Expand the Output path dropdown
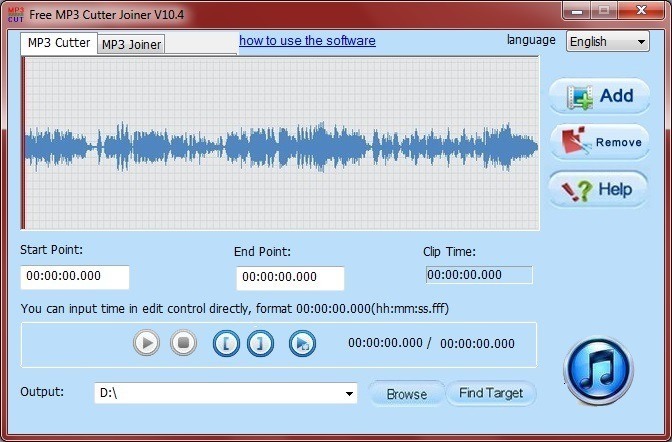The height and width of the screenshot is (442, 672). 350,394
